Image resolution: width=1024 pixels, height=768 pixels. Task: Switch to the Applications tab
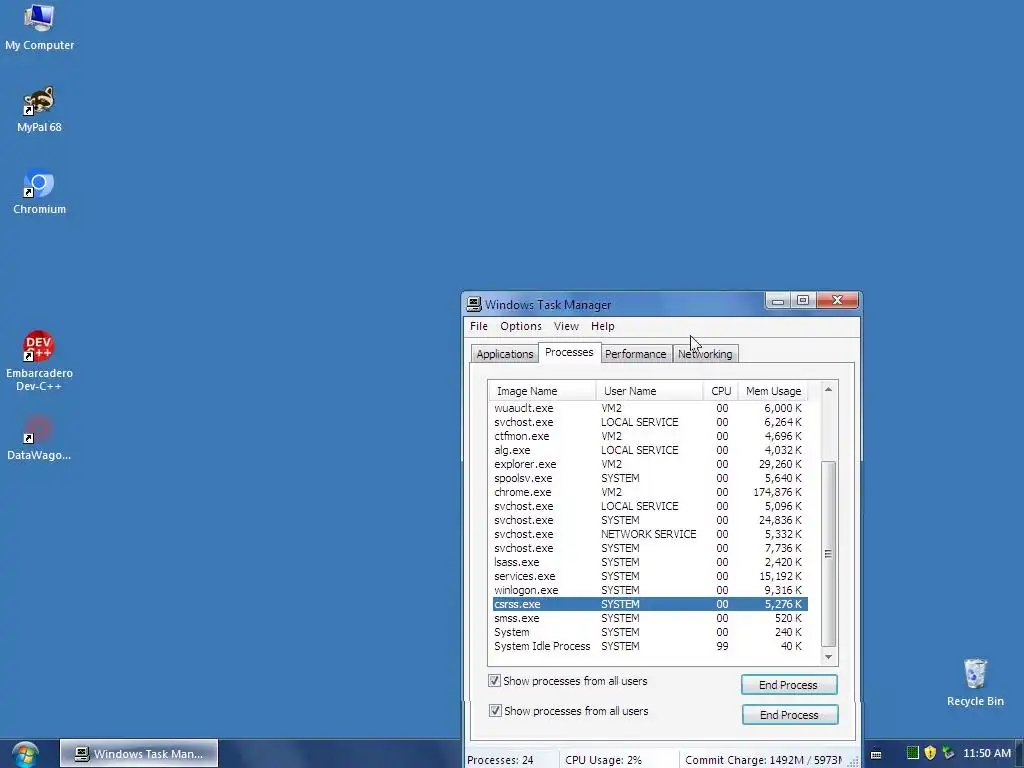[504, 354]
